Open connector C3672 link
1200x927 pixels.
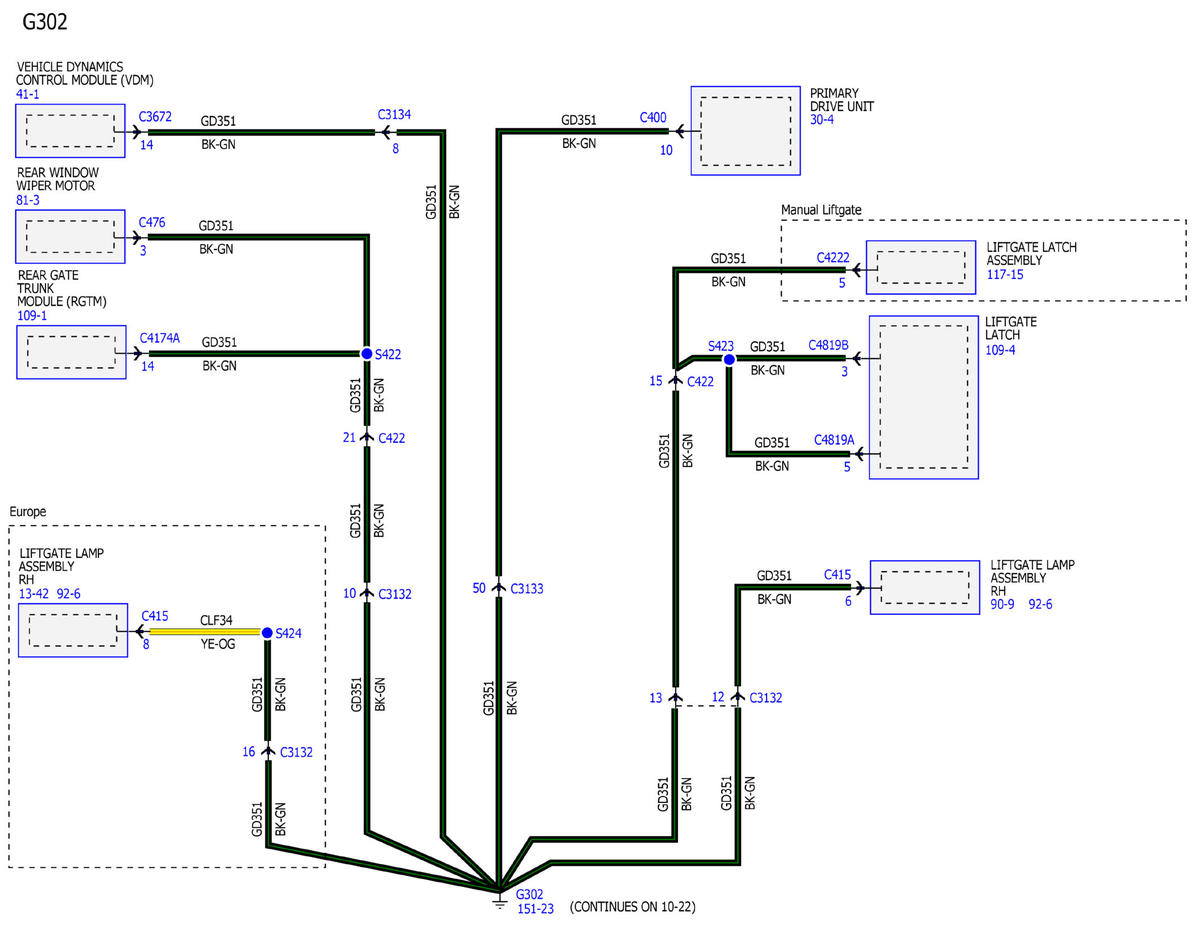(155, 117)
